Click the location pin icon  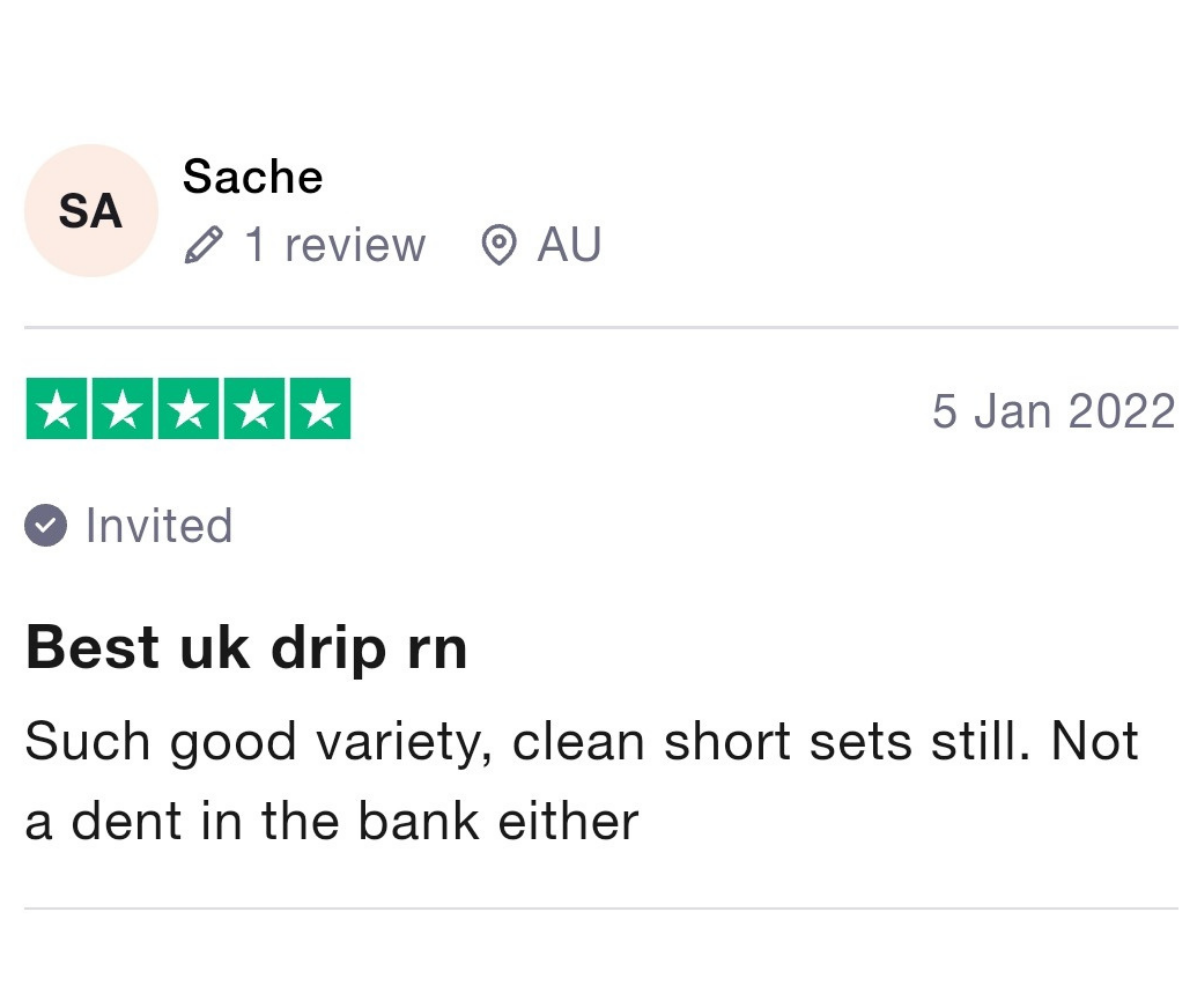(x=498, y=245)
